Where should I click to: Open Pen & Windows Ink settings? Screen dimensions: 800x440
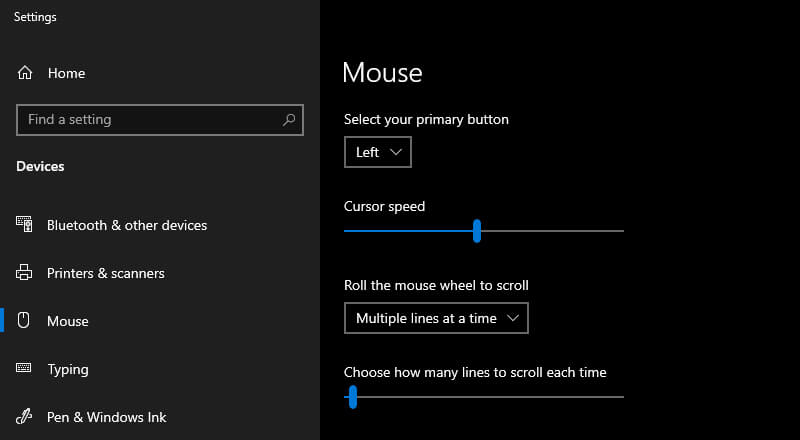click(107, 417)
